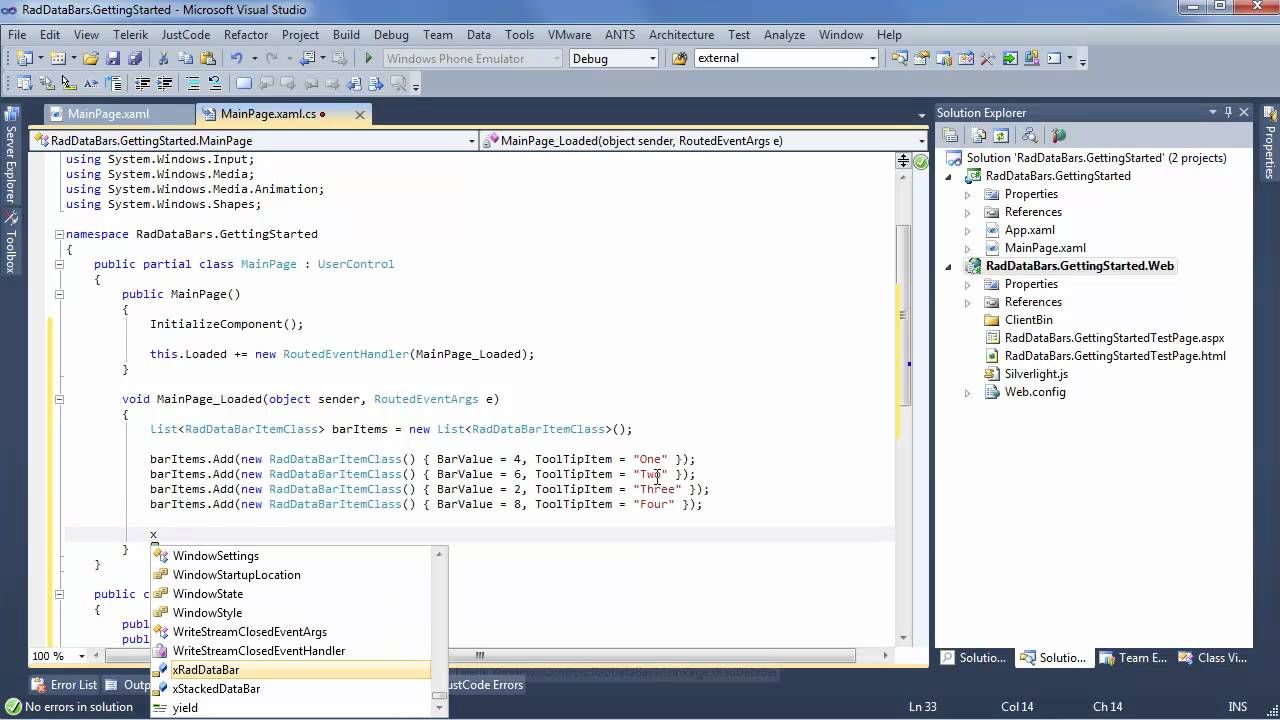Click Show All Files in Solution Explorer

[979, 135]
